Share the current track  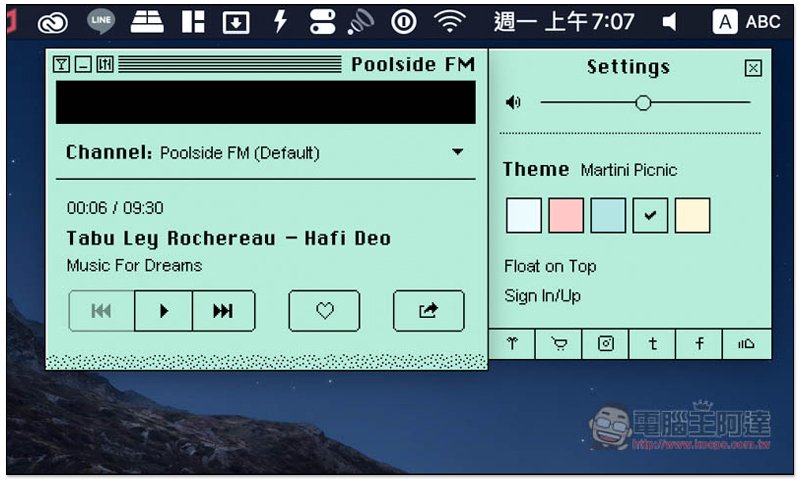point(429,311)
